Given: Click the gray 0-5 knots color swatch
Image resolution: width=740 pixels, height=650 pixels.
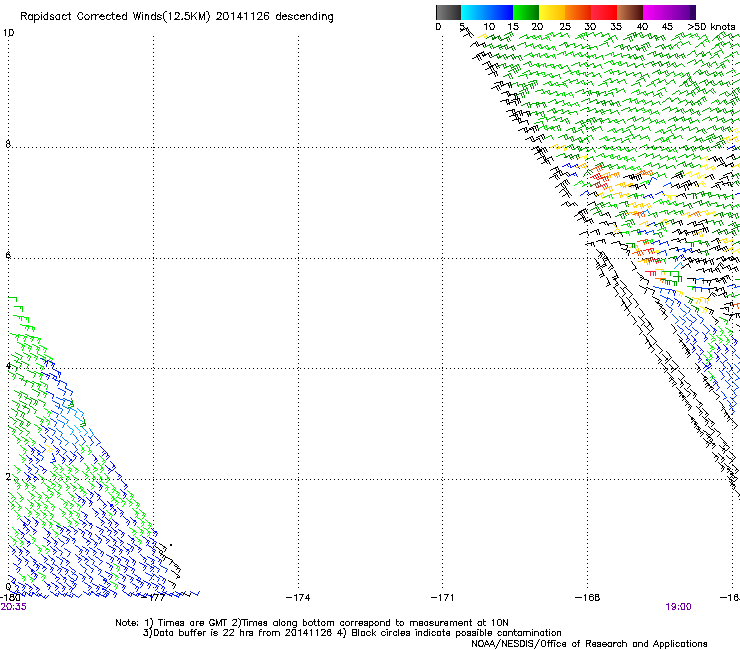Looking at the screenshot, I should coord(448,12).
